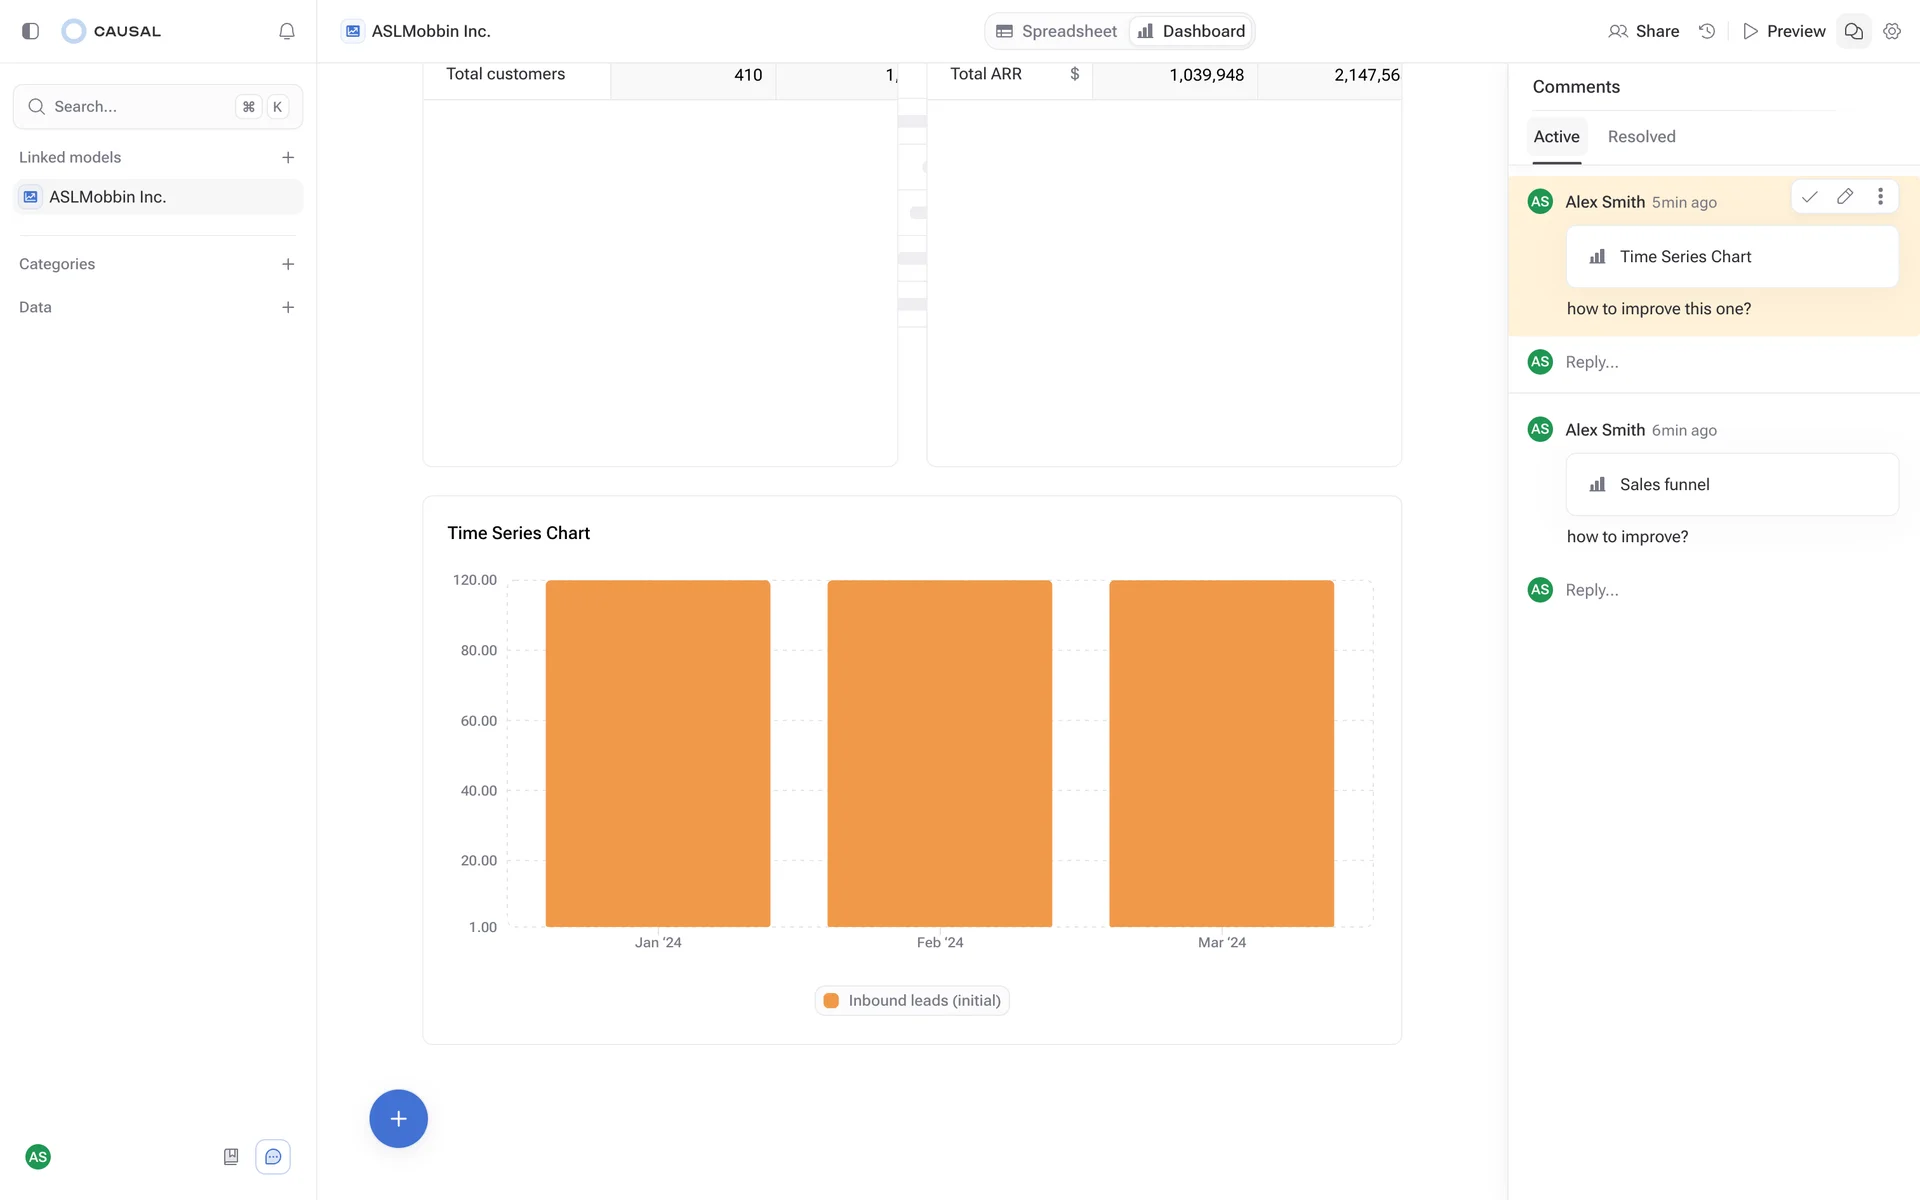Toggle the left sidebar panel icon
Screen dimensions: 1920x1200
click(30, 31)
